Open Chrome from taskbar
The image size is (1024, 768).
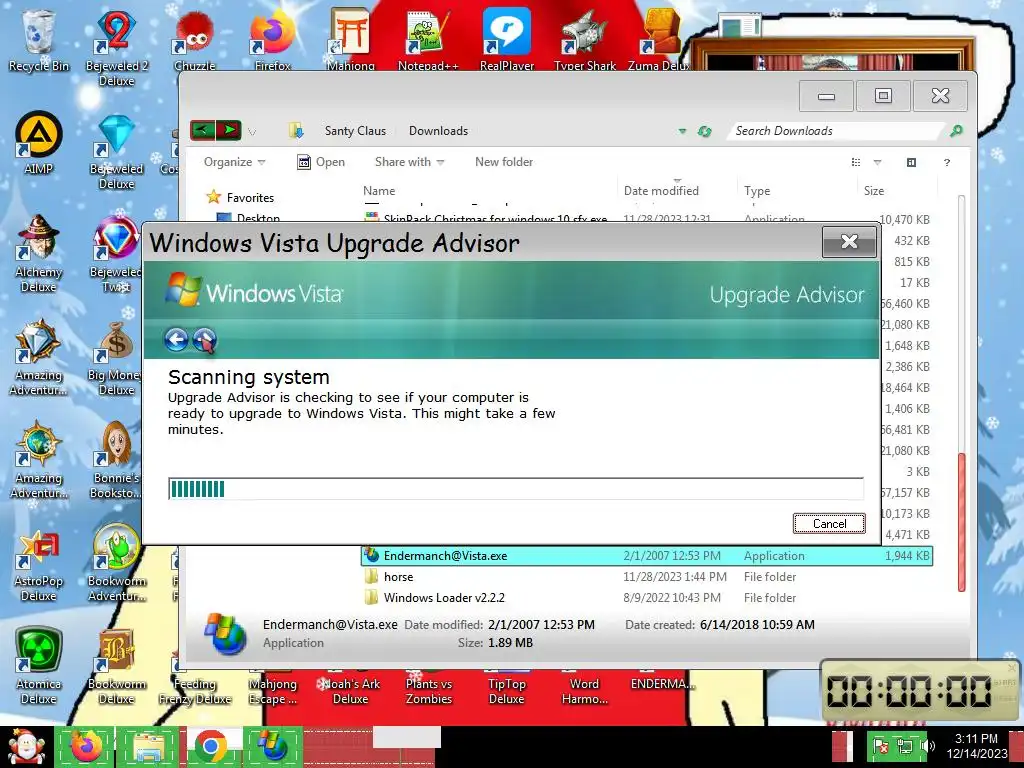point(210,747)
